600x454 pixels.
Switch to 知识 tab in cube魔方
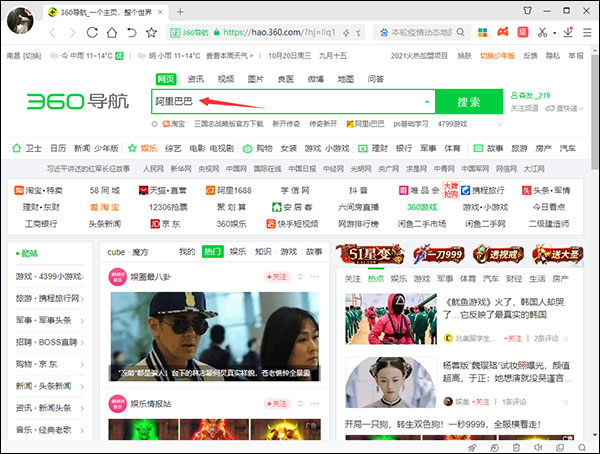pyautogui.click(x=263, y=251)
